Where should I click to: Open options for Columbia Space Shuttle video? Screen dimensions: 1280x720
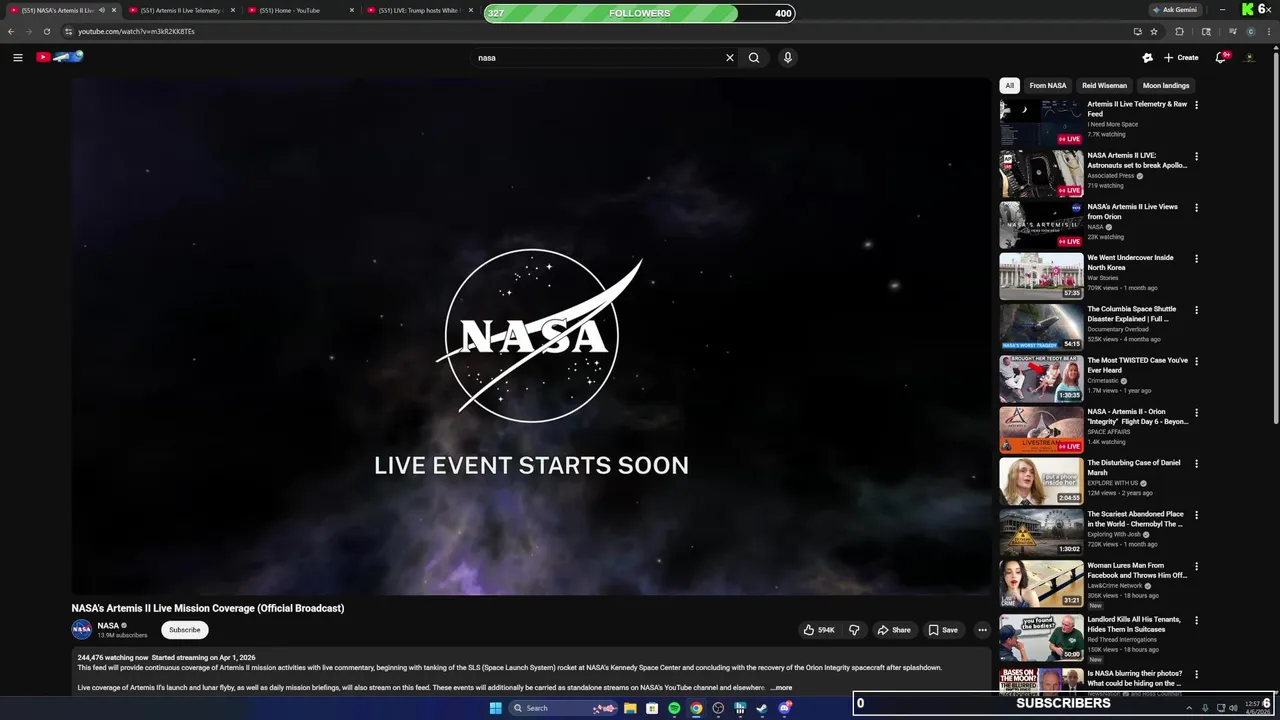1196,310
